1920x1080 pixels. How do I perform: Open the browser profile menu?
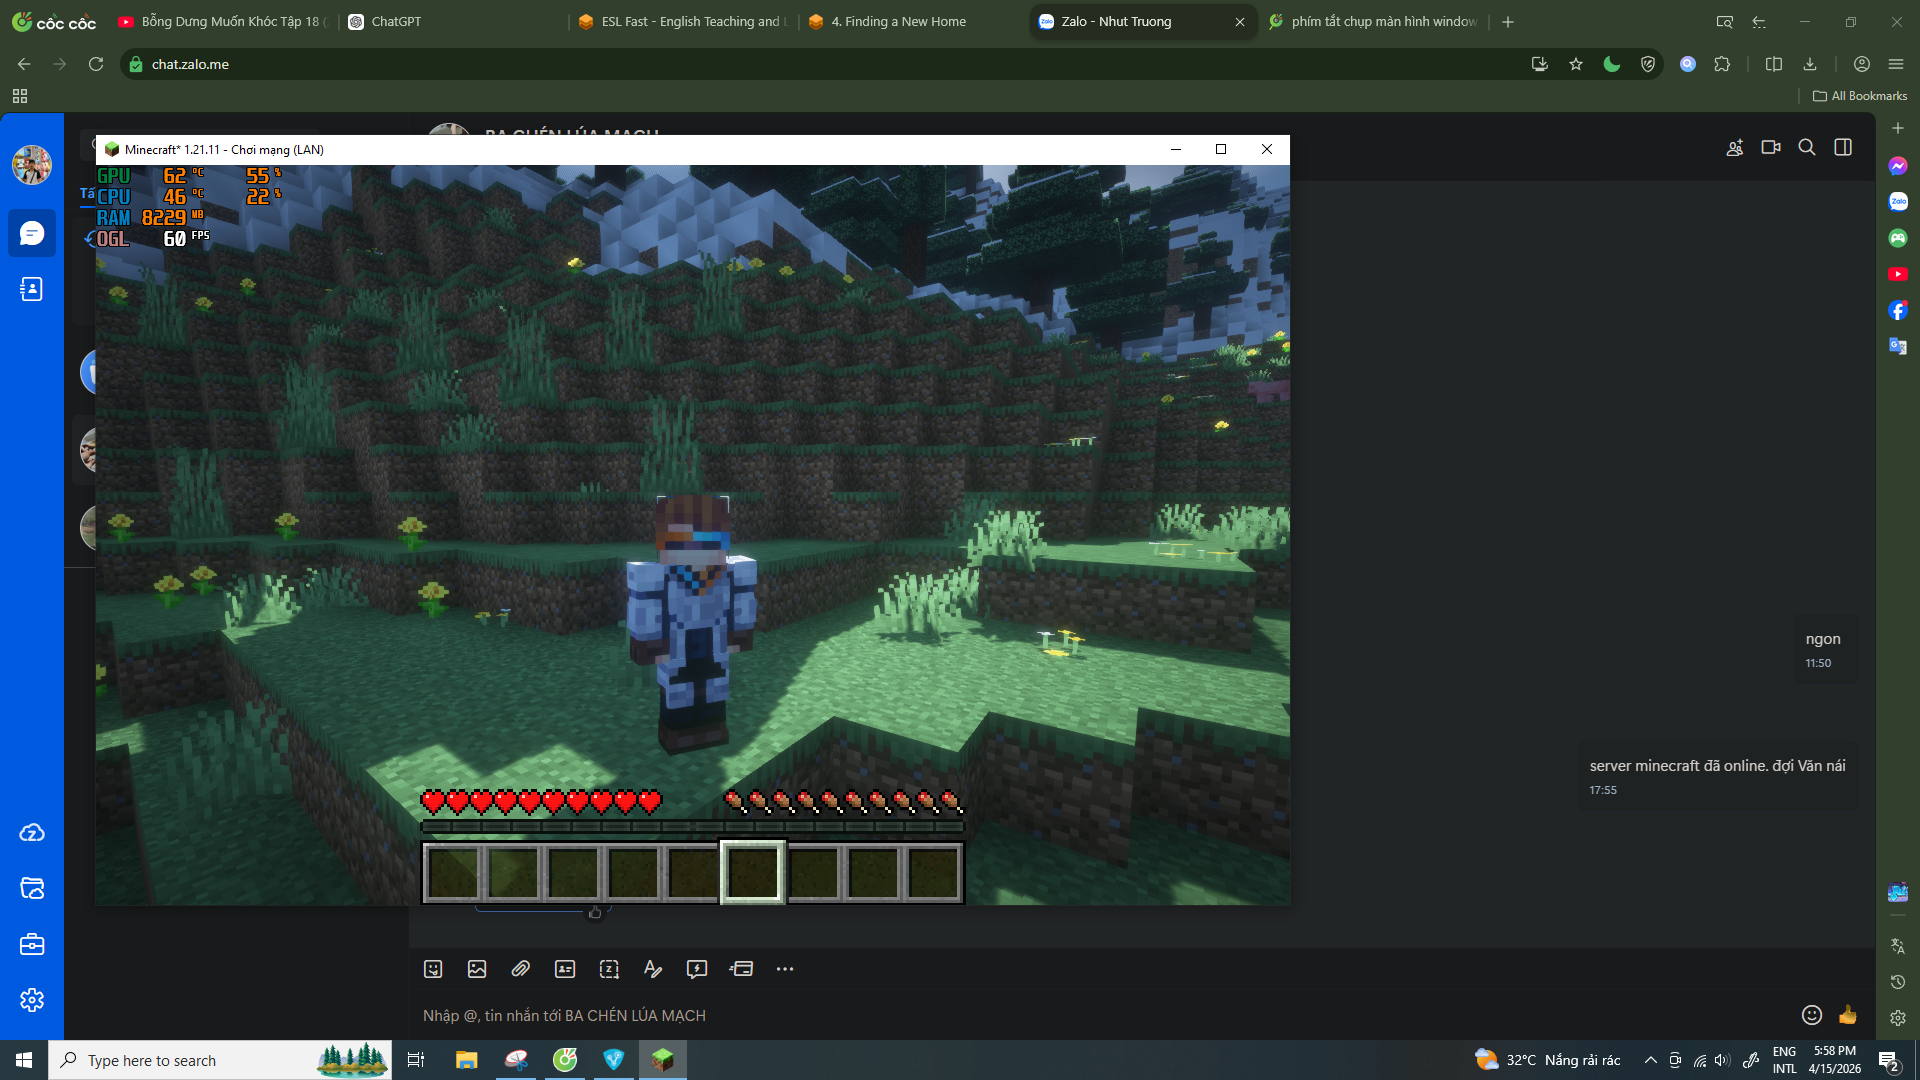pos(1862,64)
